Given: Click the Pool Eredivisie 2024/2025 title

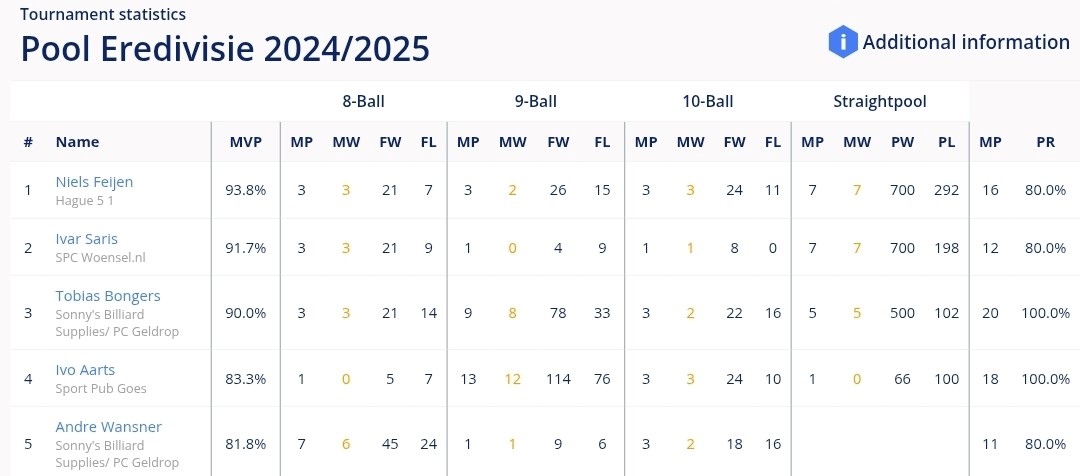Looking at the screenshot, I should pyautogui.click(x=225, y=49).
